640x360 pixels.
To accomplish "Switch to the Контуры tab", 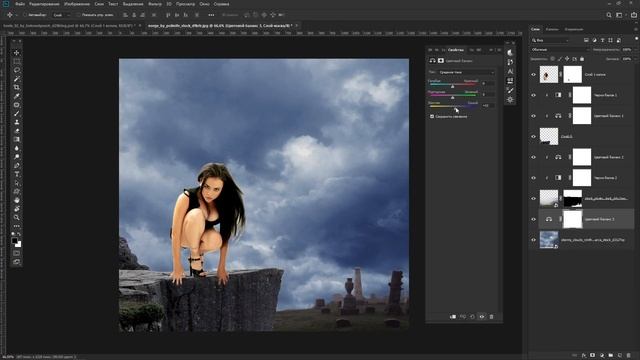I will coord(574,29).
